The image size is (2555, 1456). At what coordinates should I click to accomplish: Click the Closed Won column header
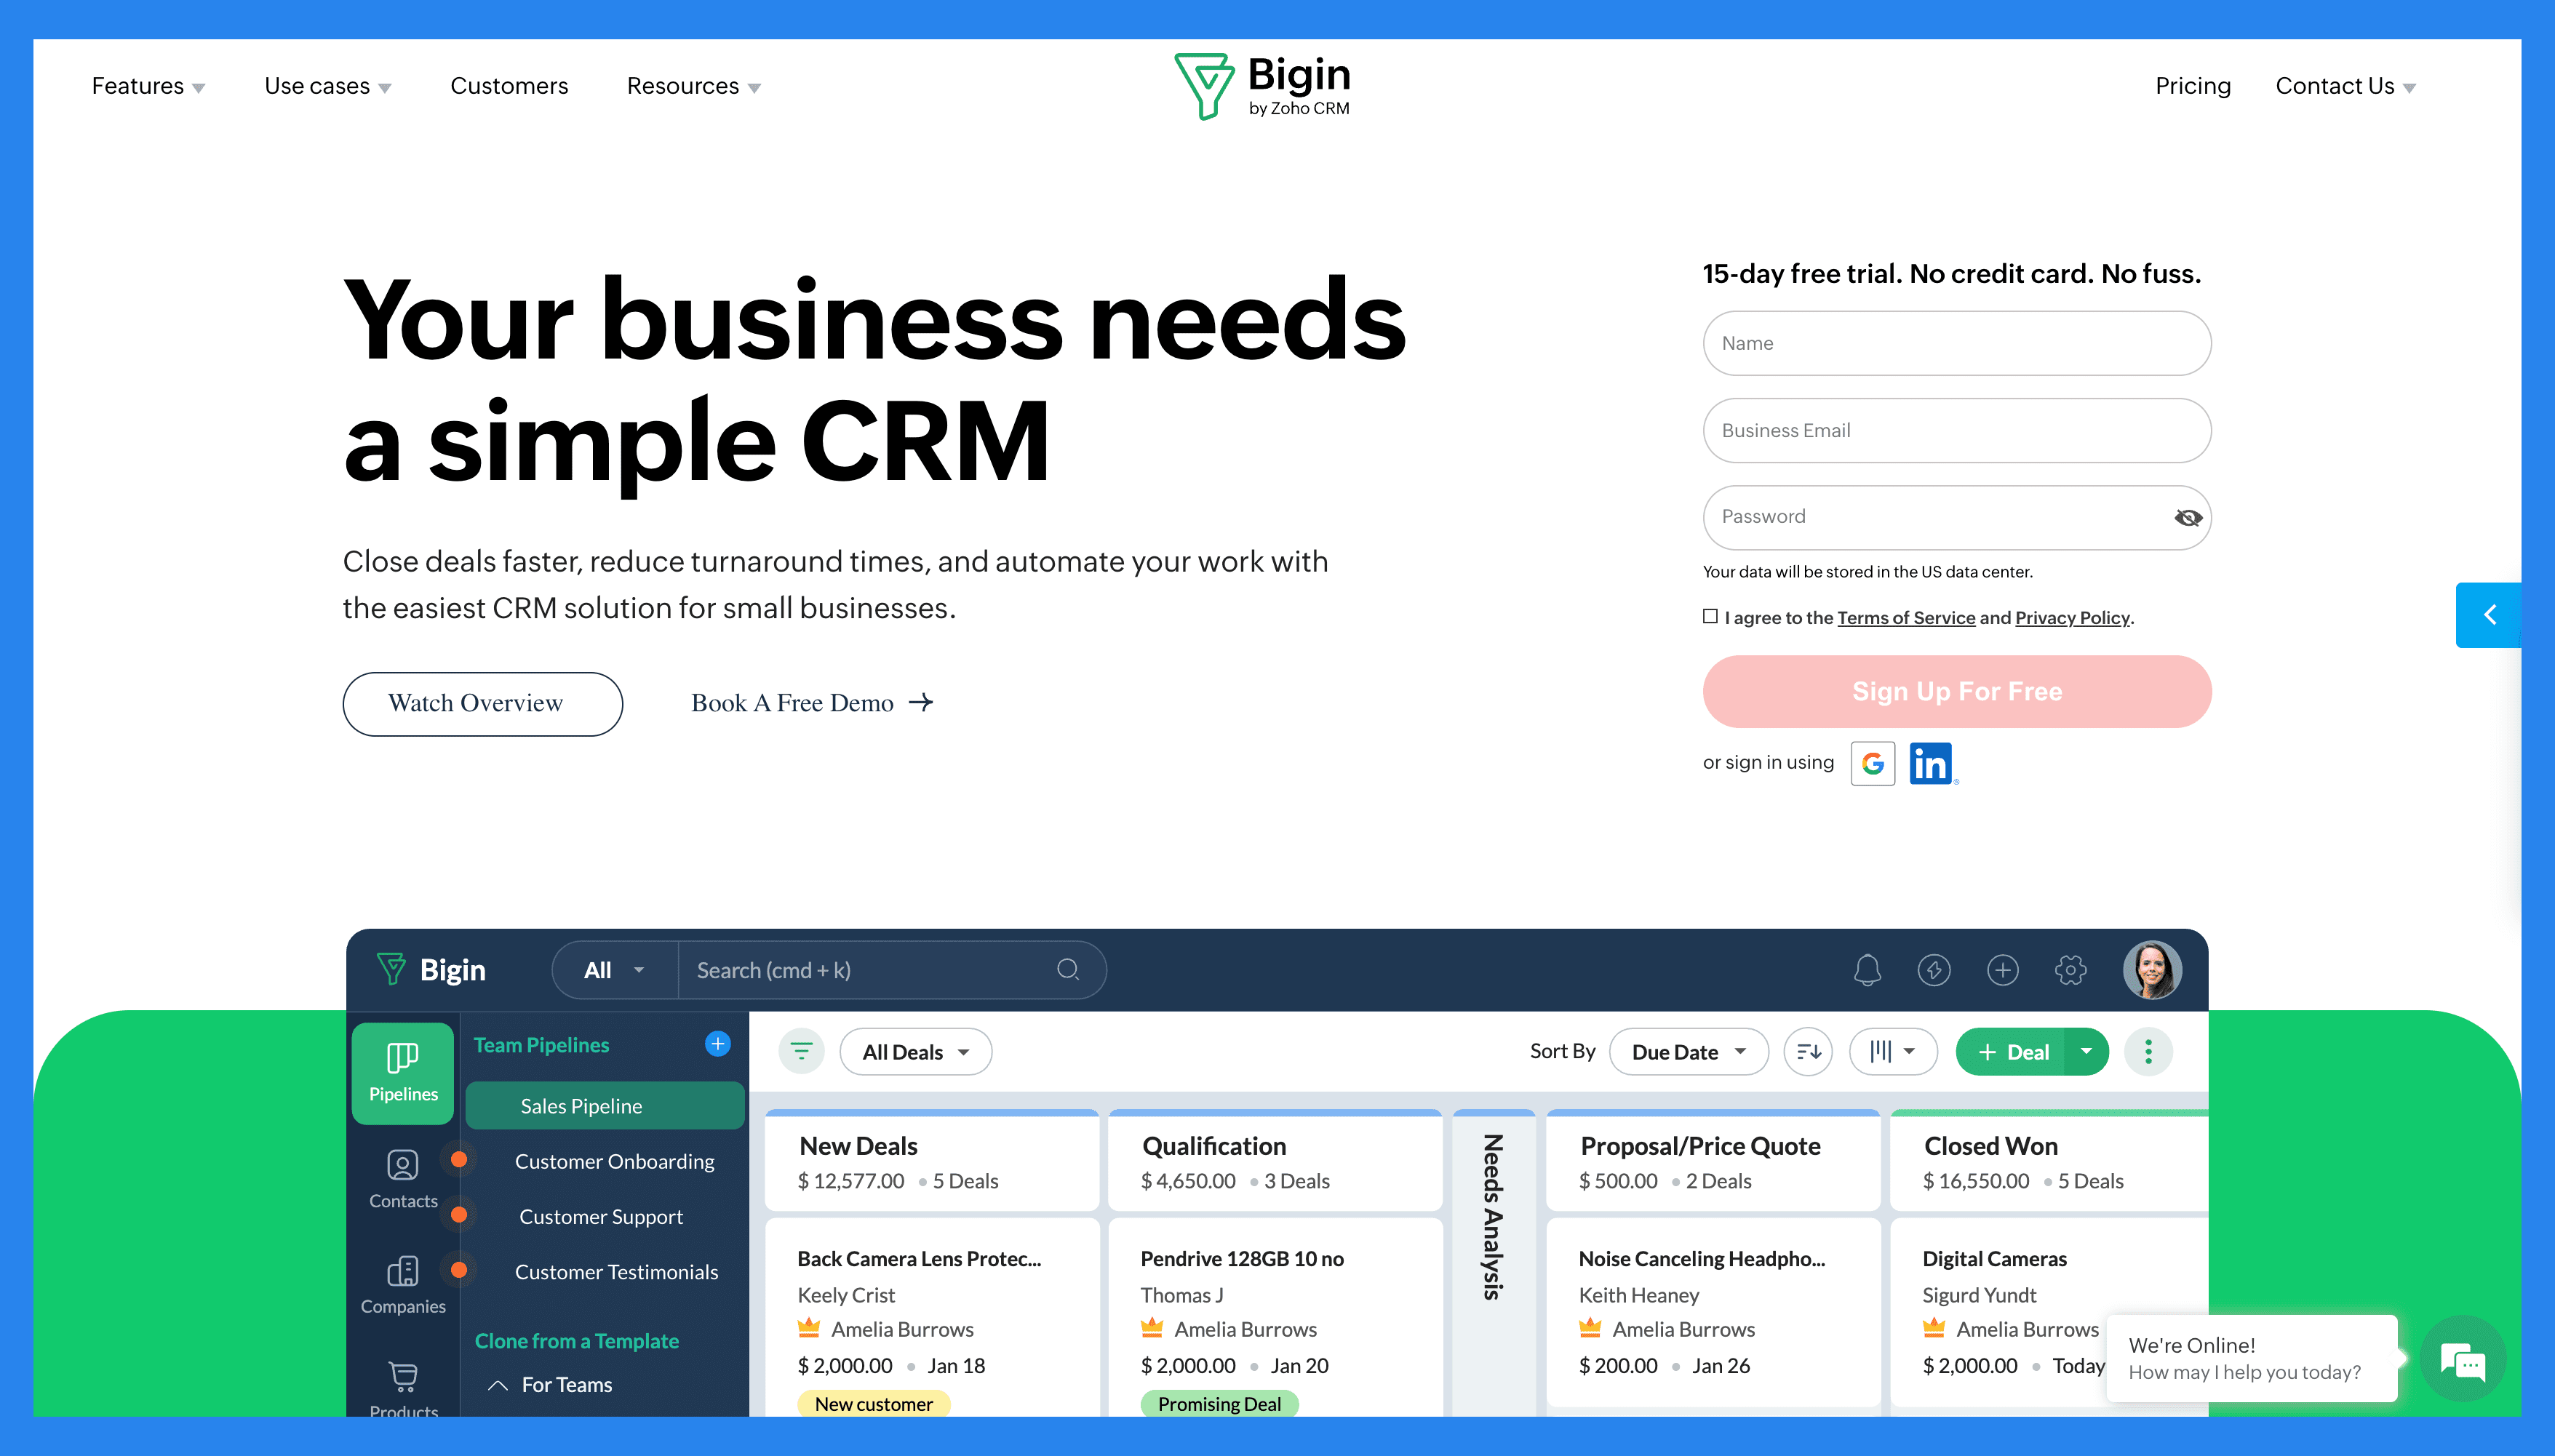coord(2049,1161)
